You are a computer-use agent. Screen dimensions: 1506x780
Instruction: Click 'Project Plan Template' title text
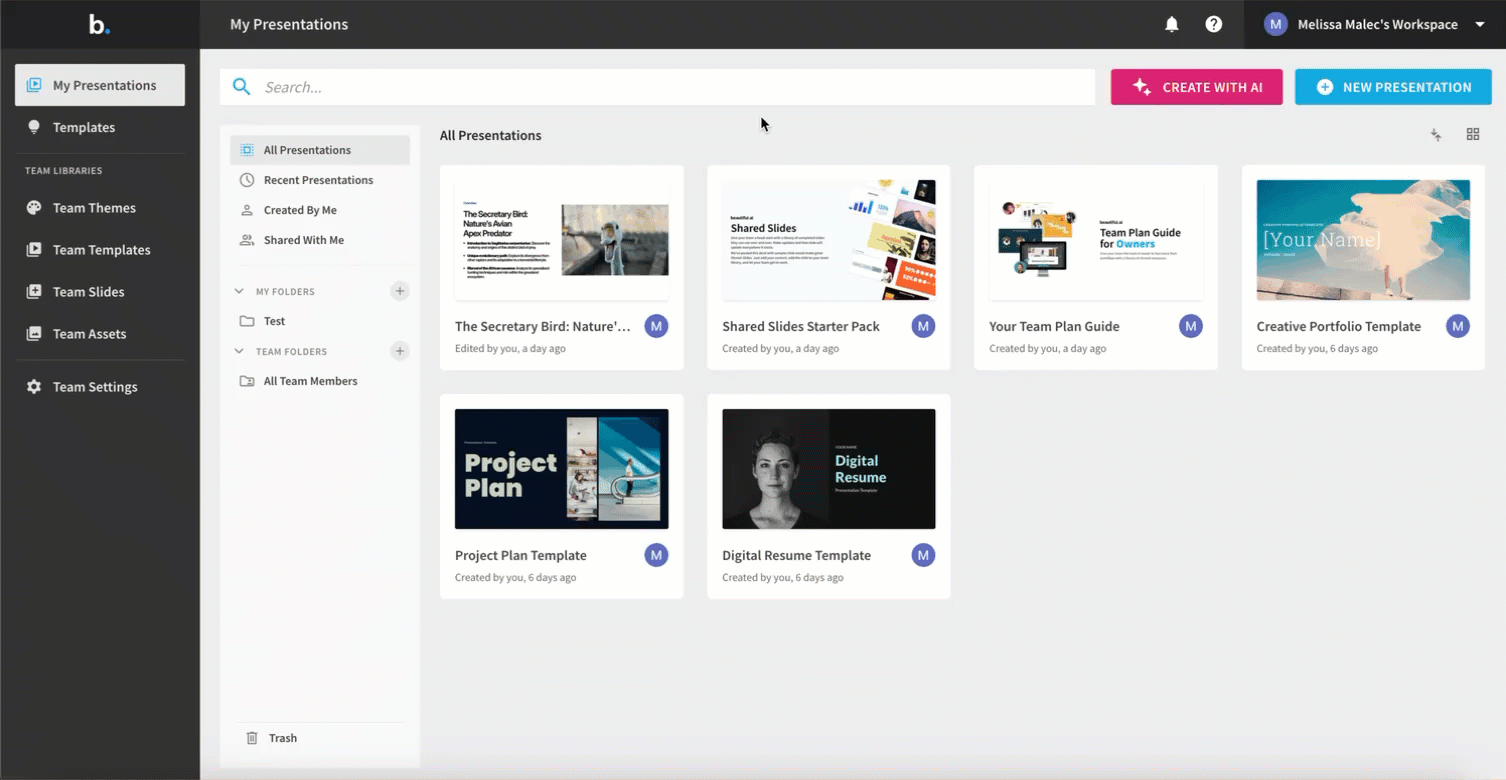pyautogui.click(x=521, y=555)
